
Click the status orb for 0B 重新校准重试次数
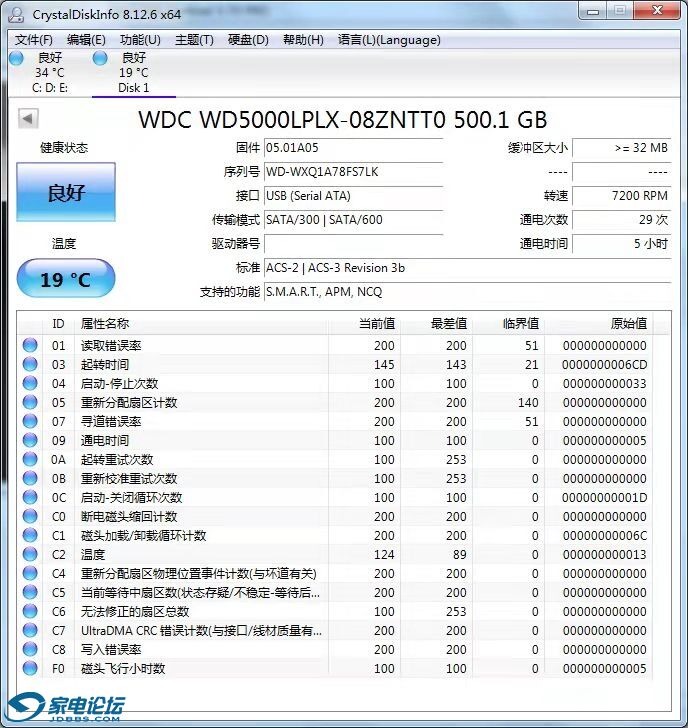[x=30, y=478]
